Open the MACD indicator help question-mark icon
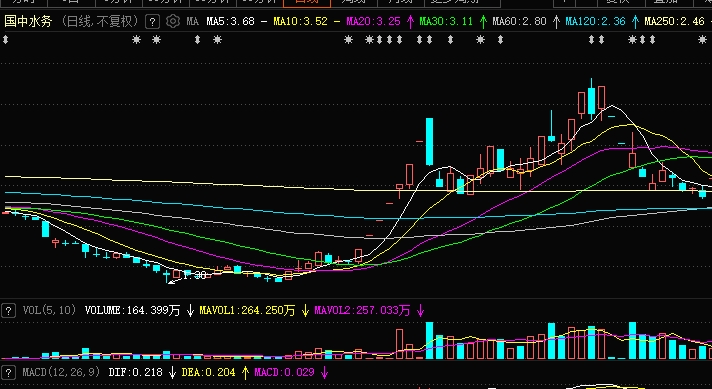Screen dimensions: 712x389 (x=8, y=373)
